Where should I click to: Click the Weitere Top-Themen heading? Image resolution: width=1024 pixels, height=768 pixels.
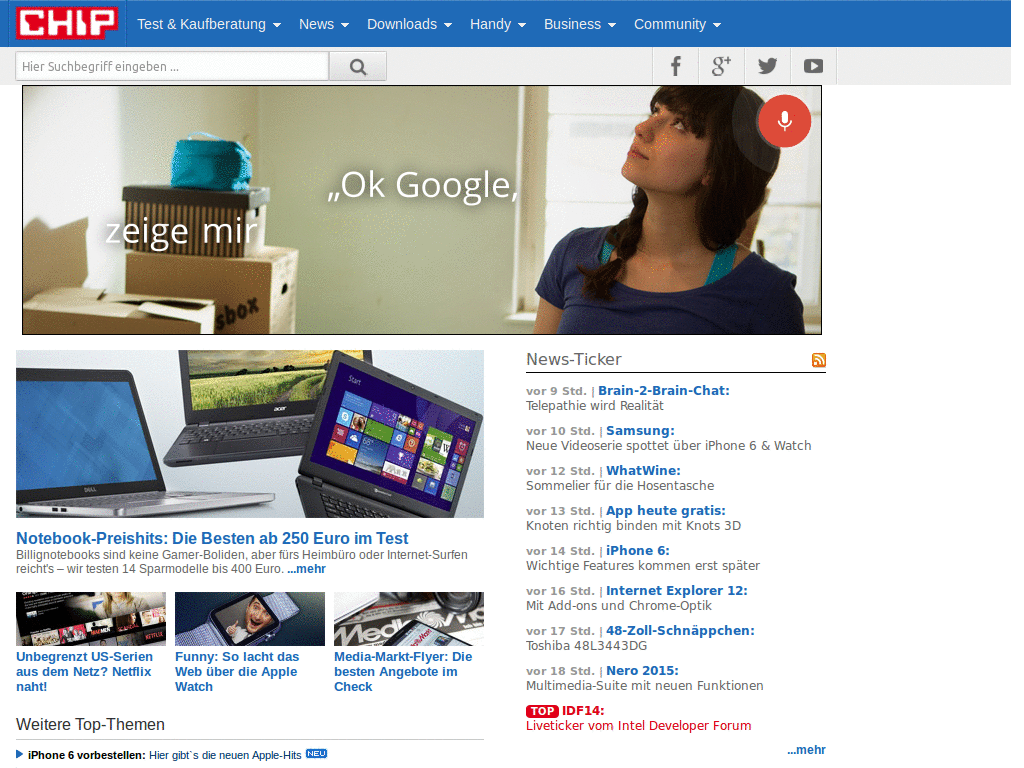(90, 724)
